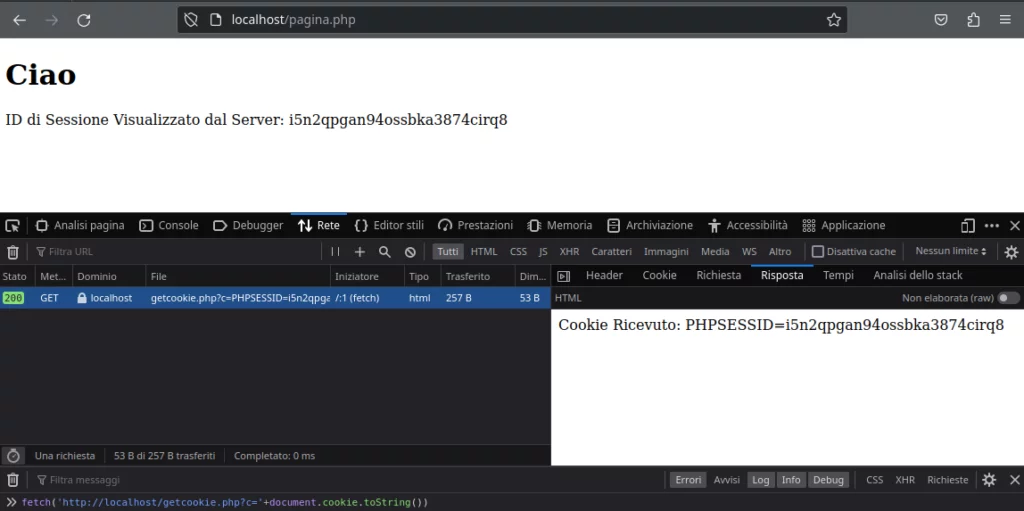Open the request blocking icon
Image resolution: width=1024 pixels, height=511 pixels.
(x=410, y=252)
